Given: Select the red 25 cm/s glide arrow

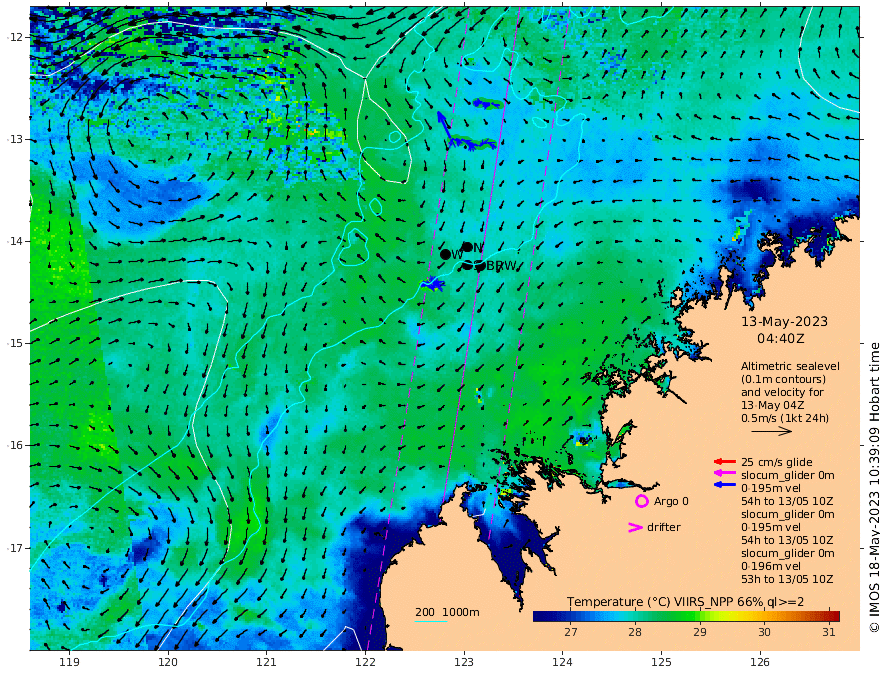Looking at the screenshot, I should pos(725,462).
